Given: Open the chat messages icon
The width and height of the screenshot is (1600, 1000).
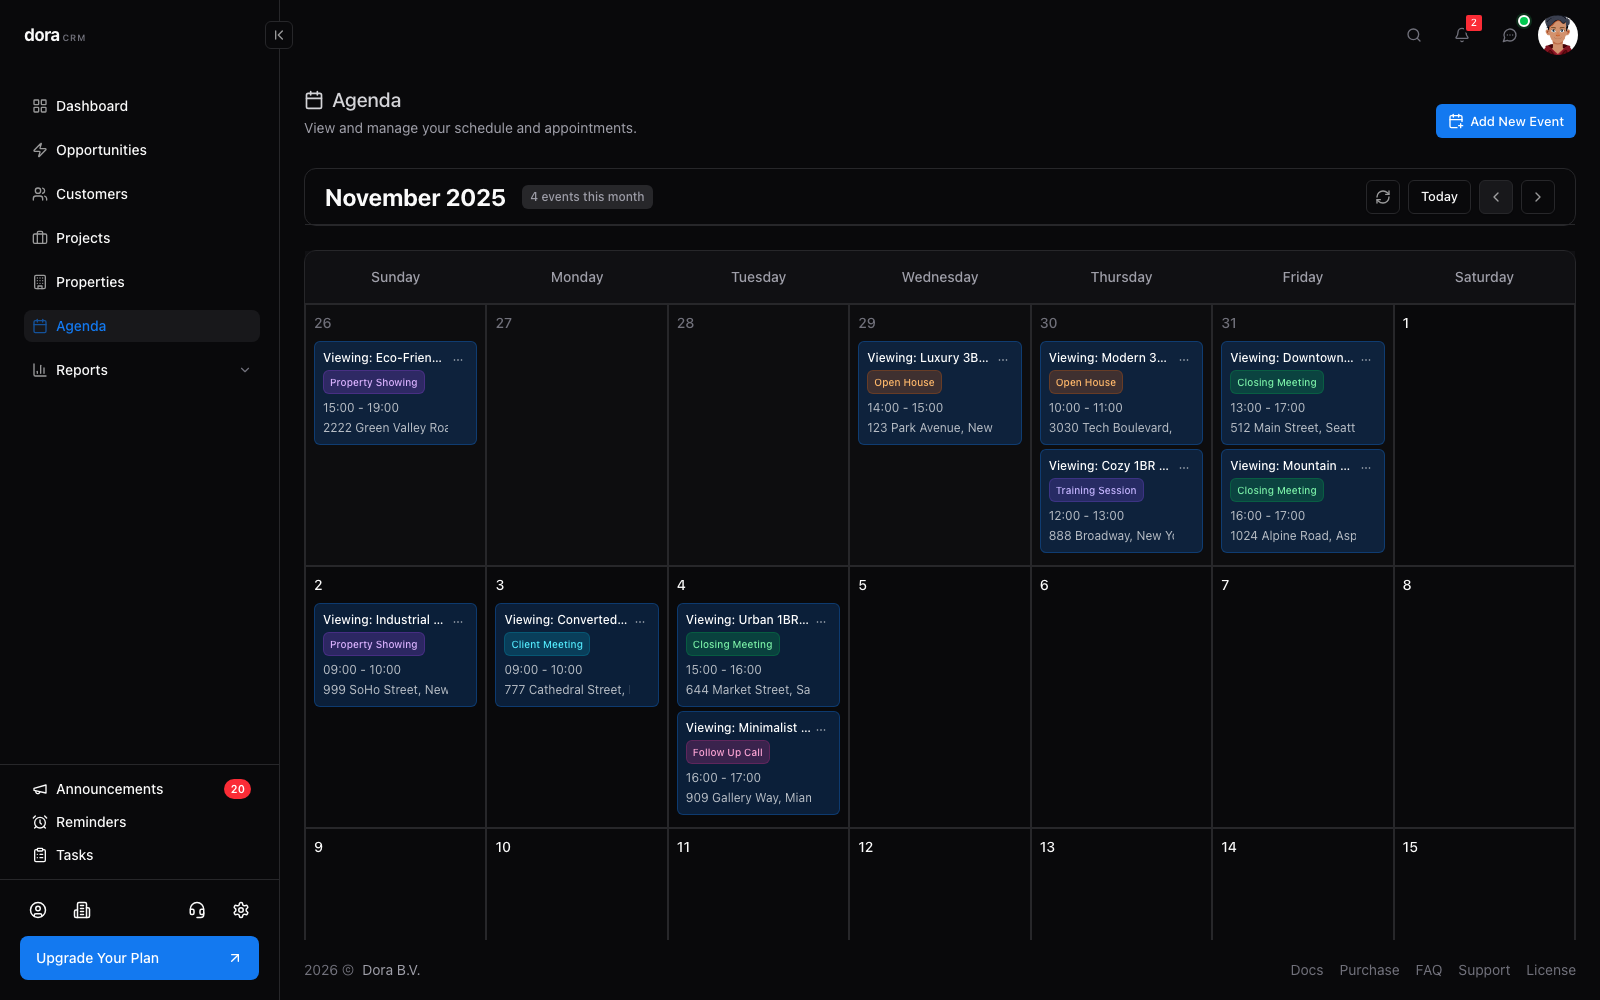Looking at the screenshot, I should click(x=1510, y=35).
